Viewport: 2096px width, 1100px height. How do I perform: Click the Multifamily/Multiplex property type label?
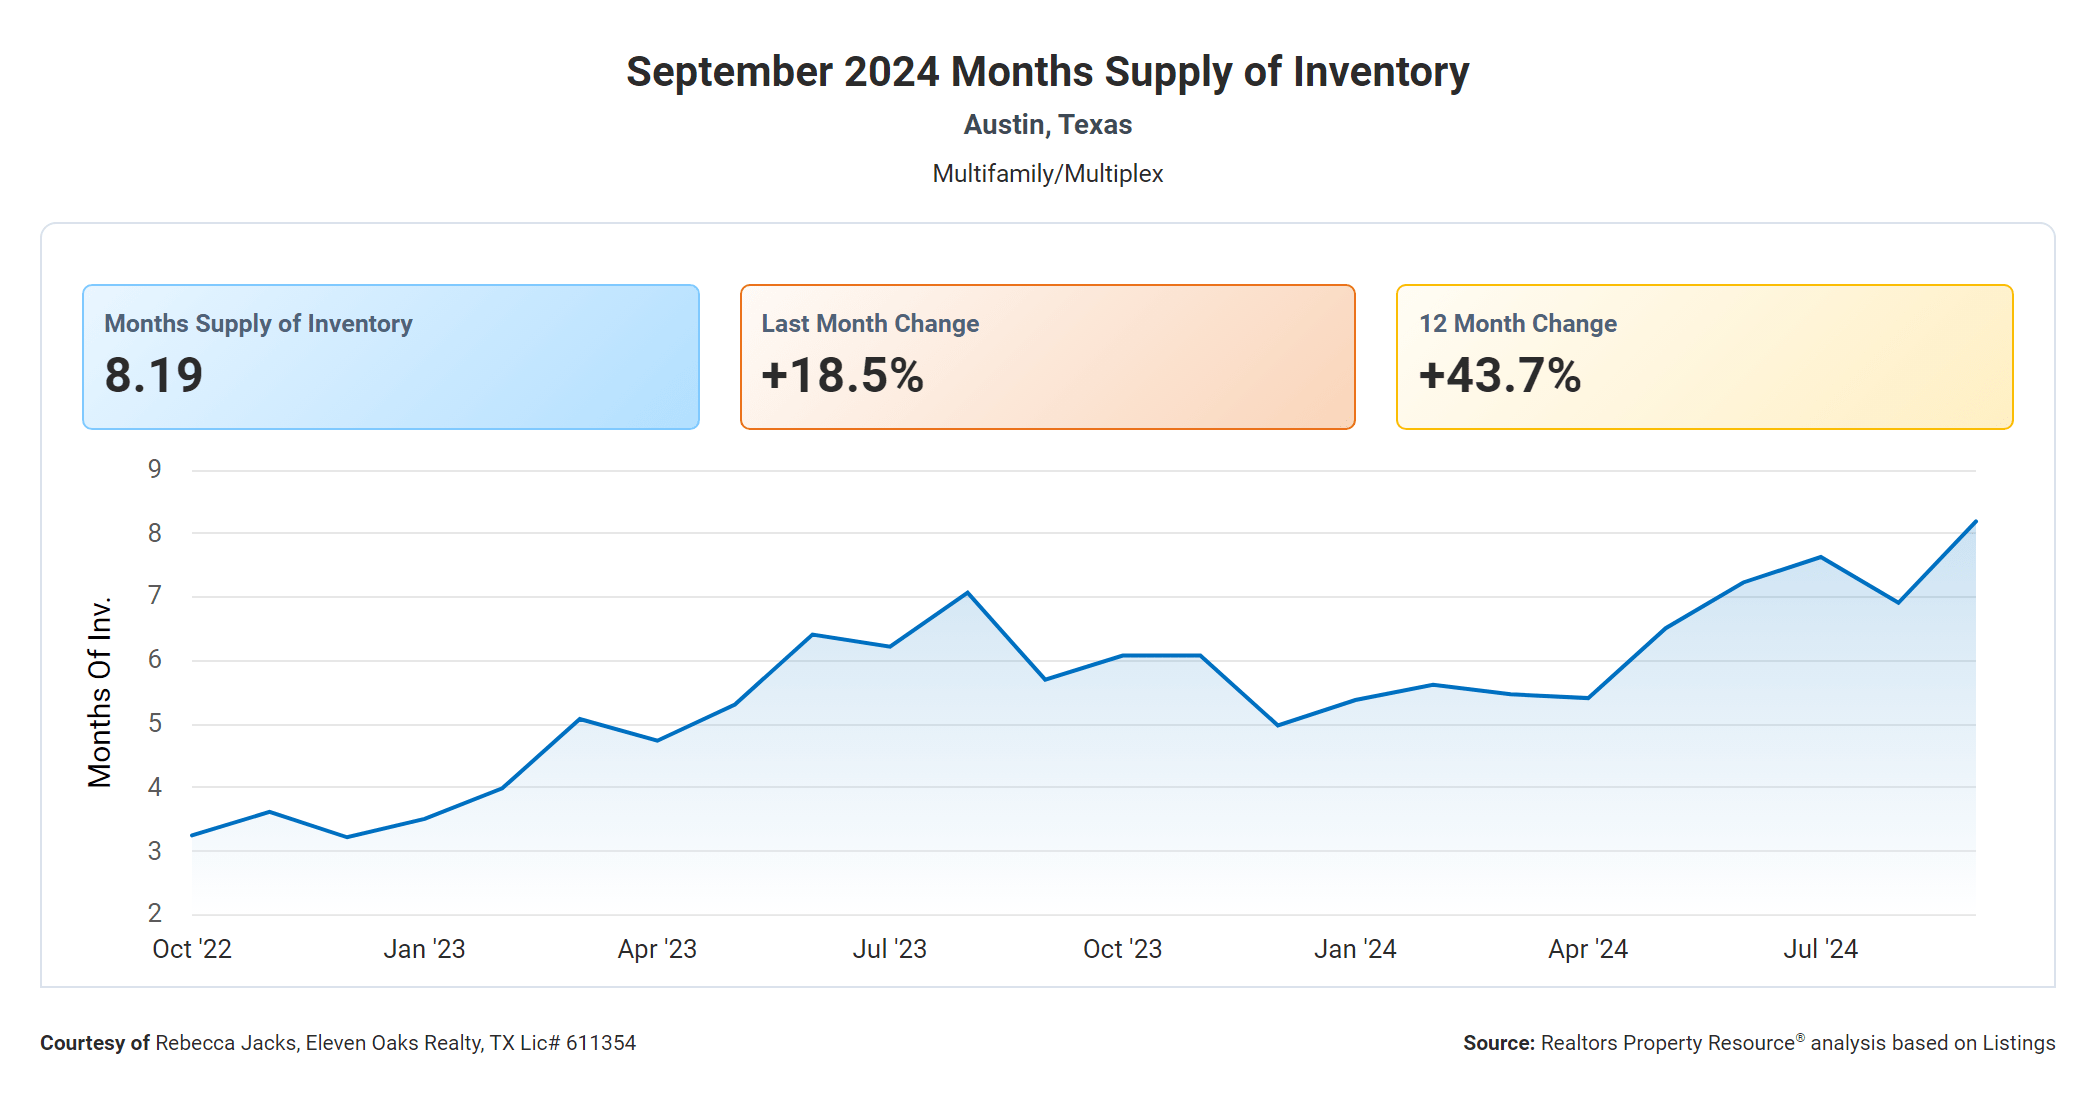[1047, 174]
